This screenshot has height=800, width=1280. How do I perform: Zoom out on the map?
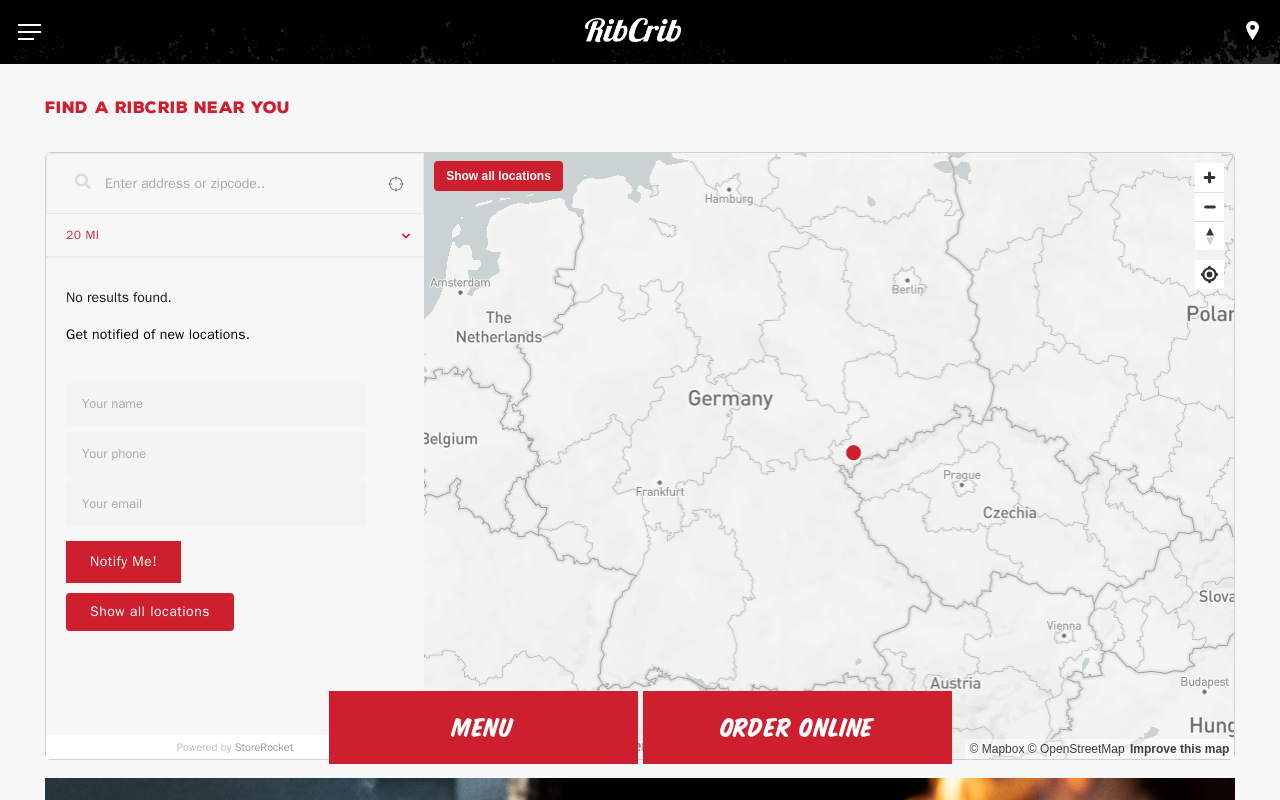tap(1209, 207)
